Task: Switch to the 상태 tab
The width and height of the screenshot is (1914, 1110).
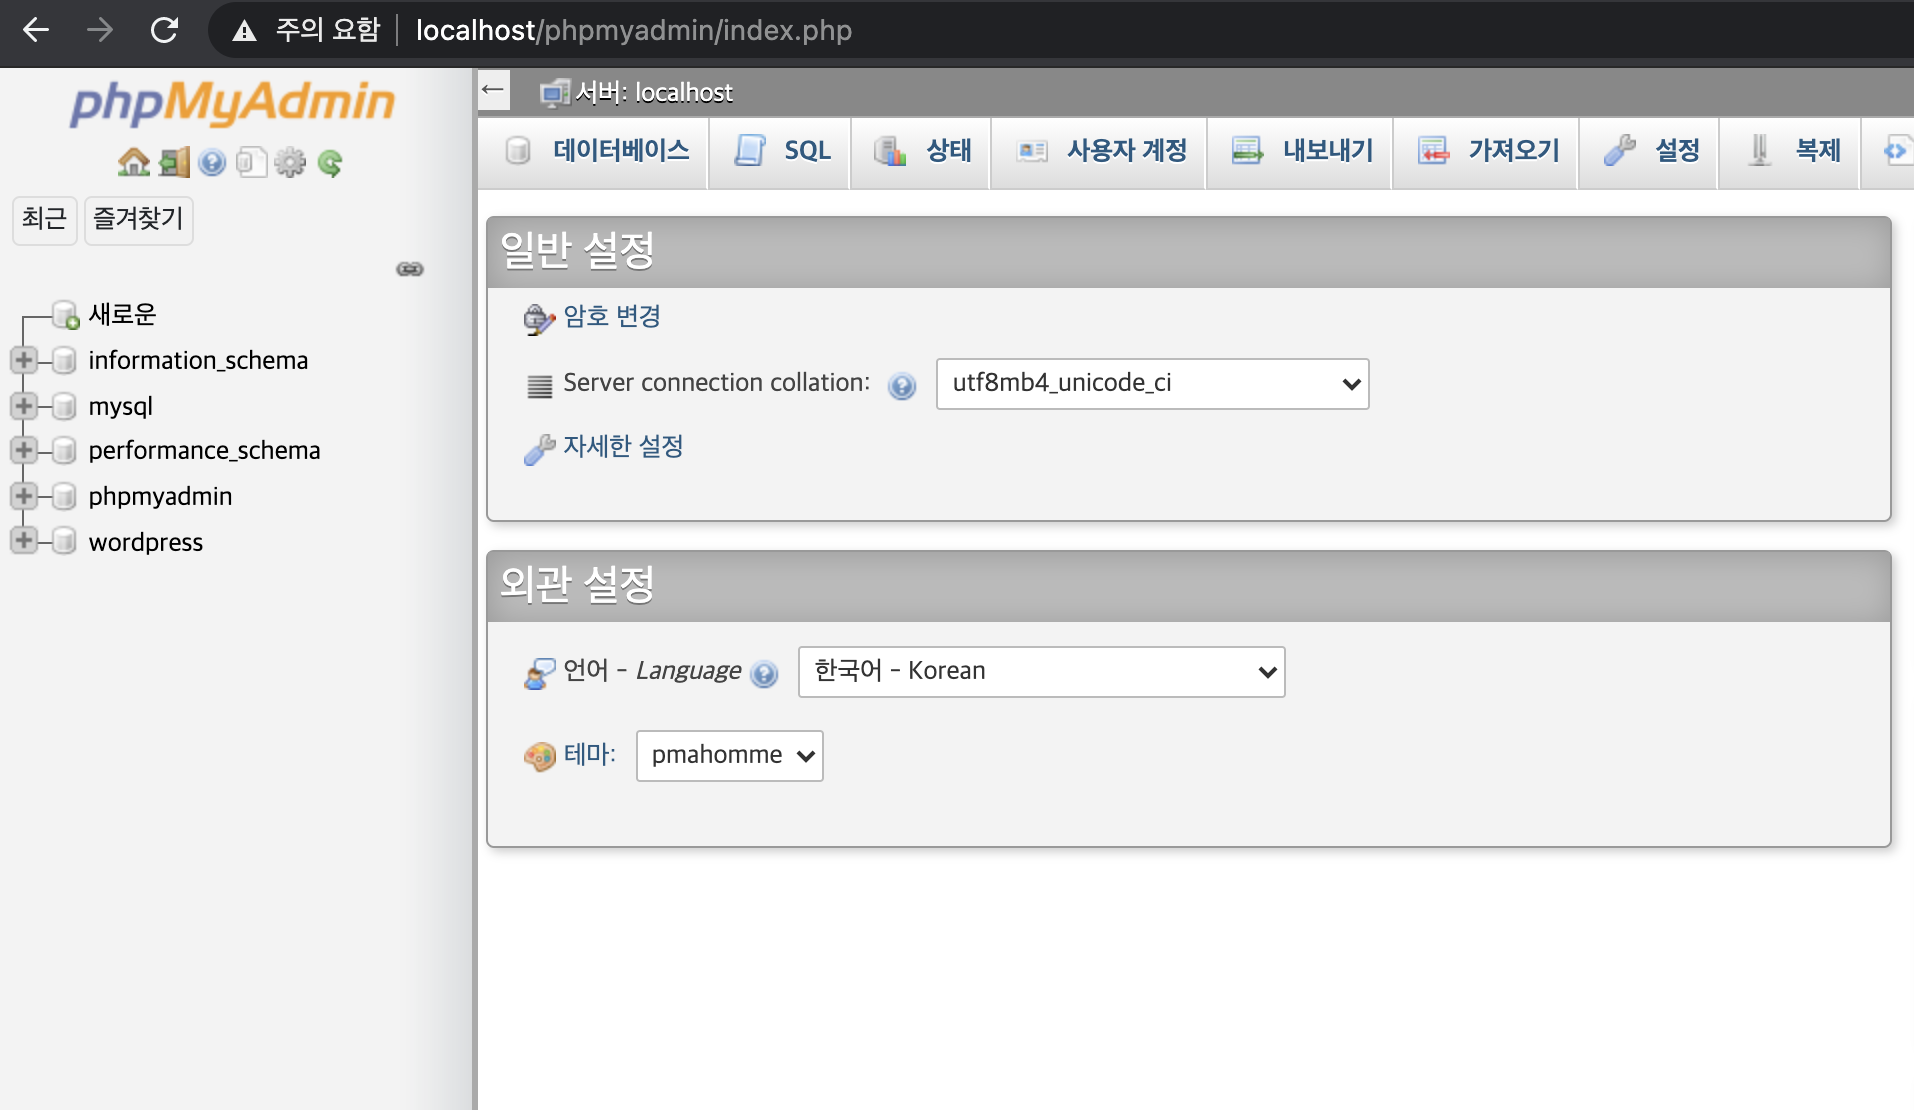Action: click(x=920, y=152)
